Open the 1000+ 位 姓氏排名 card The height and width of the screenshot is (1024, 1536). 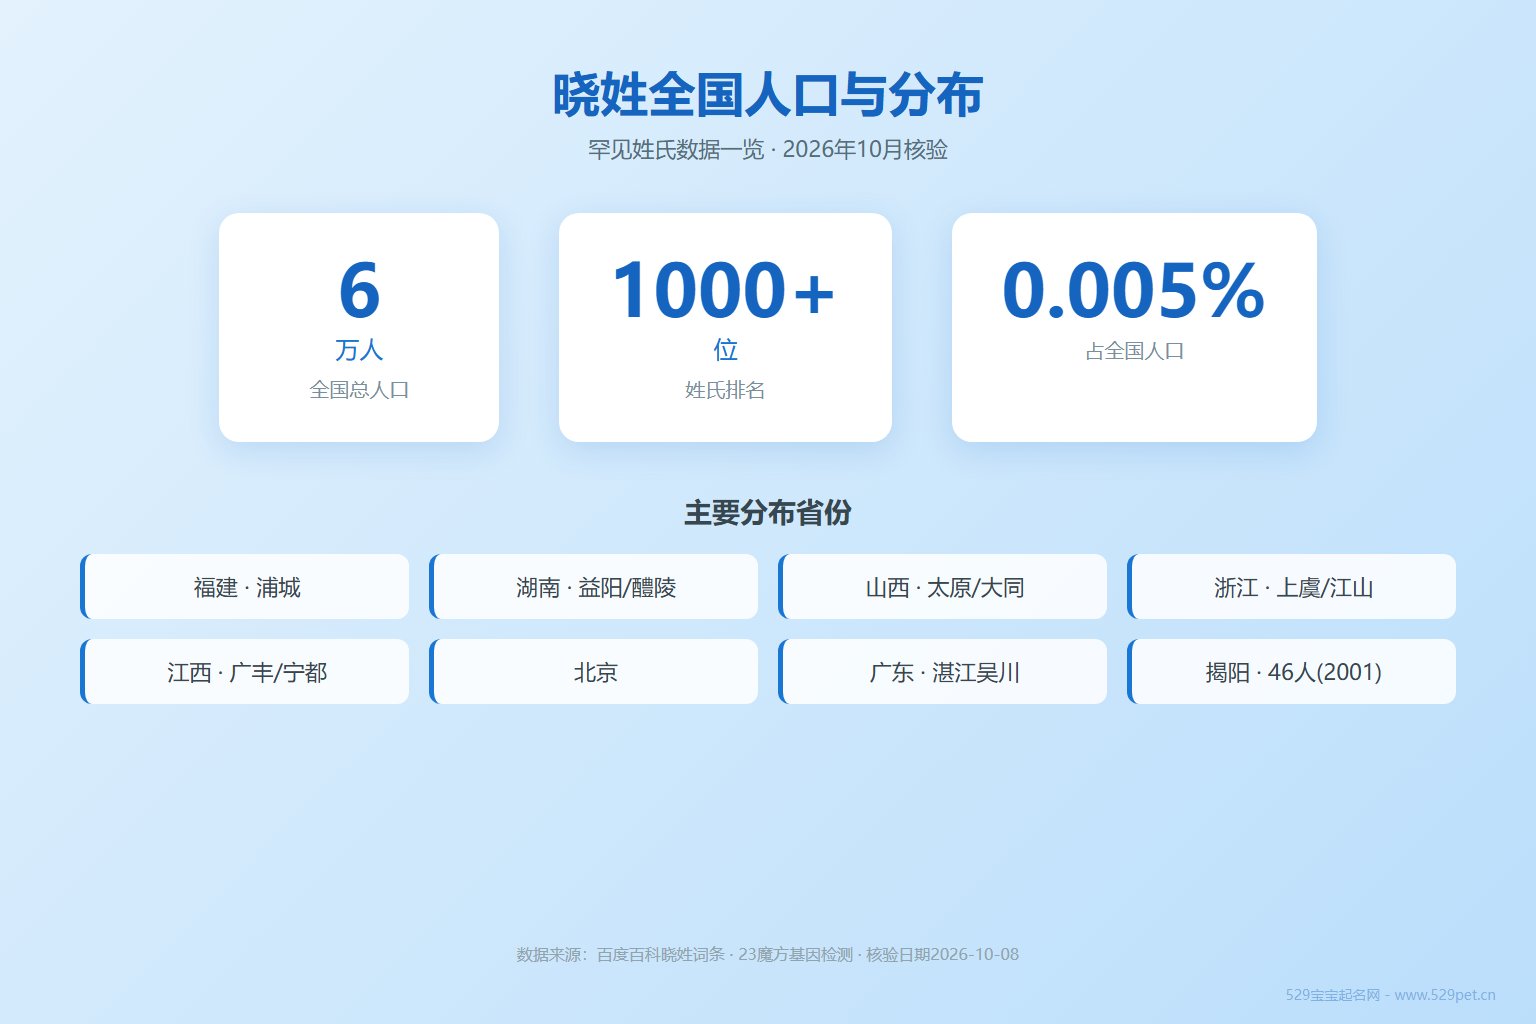tap(725, 327)
